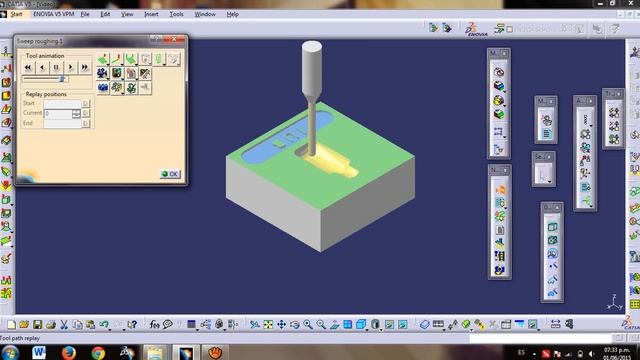The width and height of the screenshot is (640, 360).
Task: Open the replay mode dropdown icon
Action: pyautogui.click(x=103, y=60)
